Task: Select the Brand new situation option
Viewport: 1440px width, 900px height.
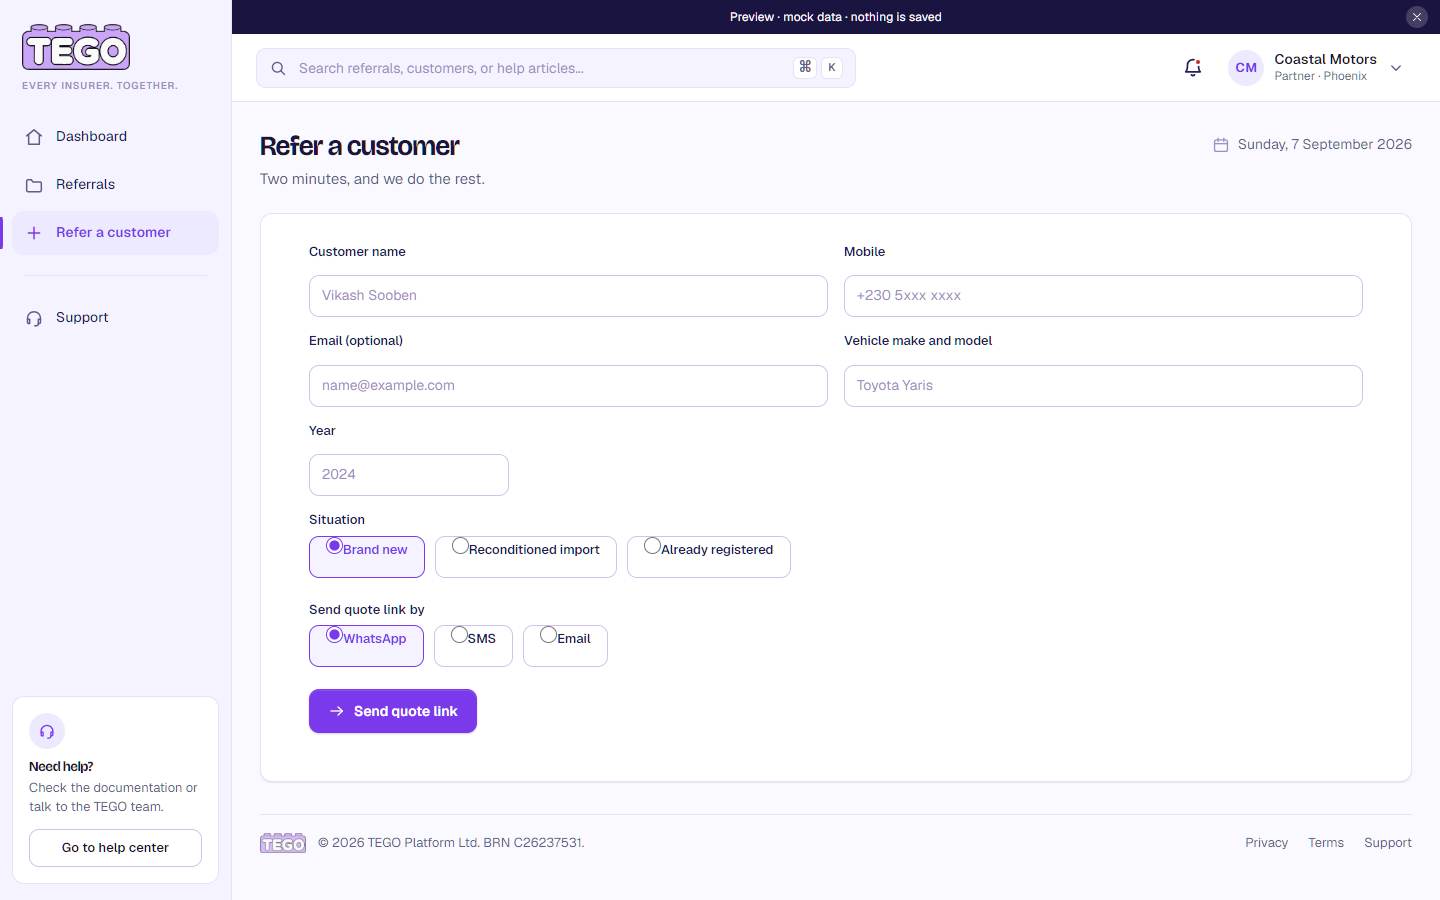Action: 367,557
